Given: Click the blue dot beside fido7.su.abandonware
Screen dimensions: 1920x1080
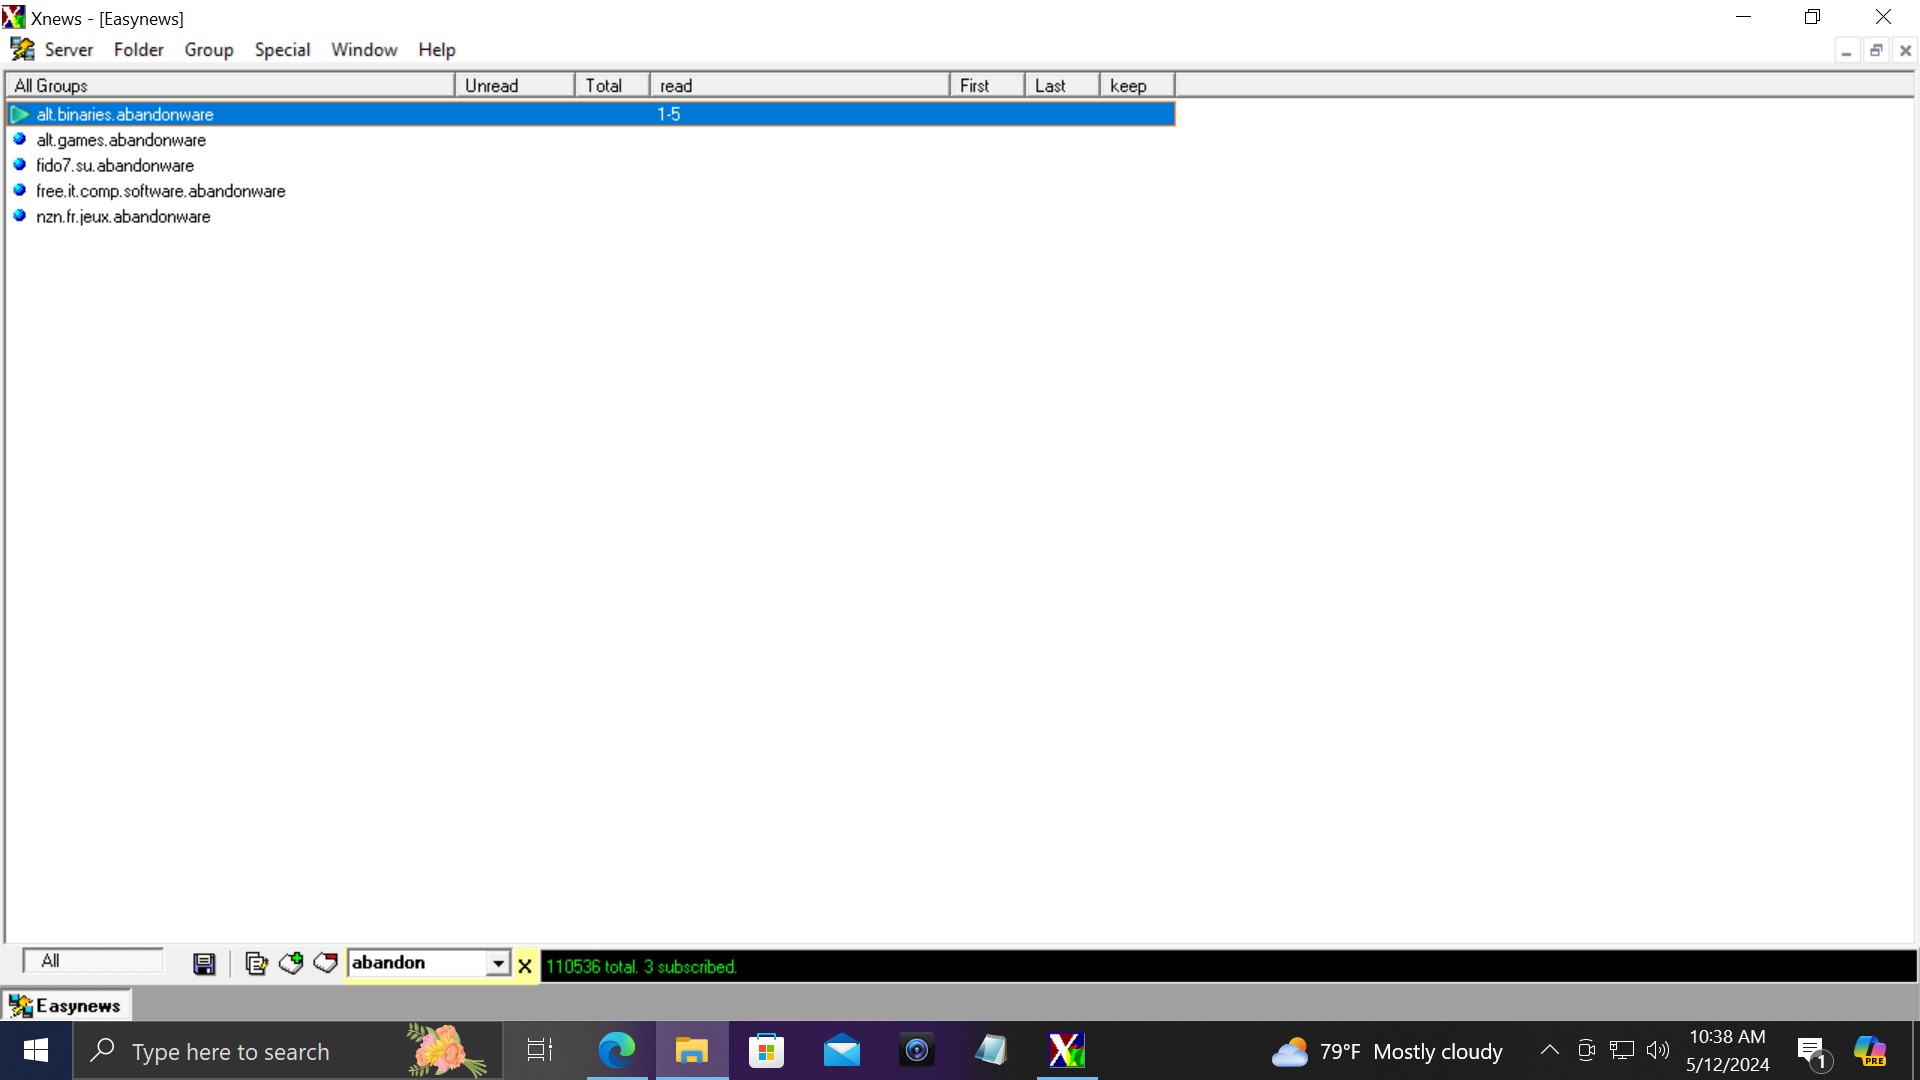Looking at the screenshot, I should (19, 165).
